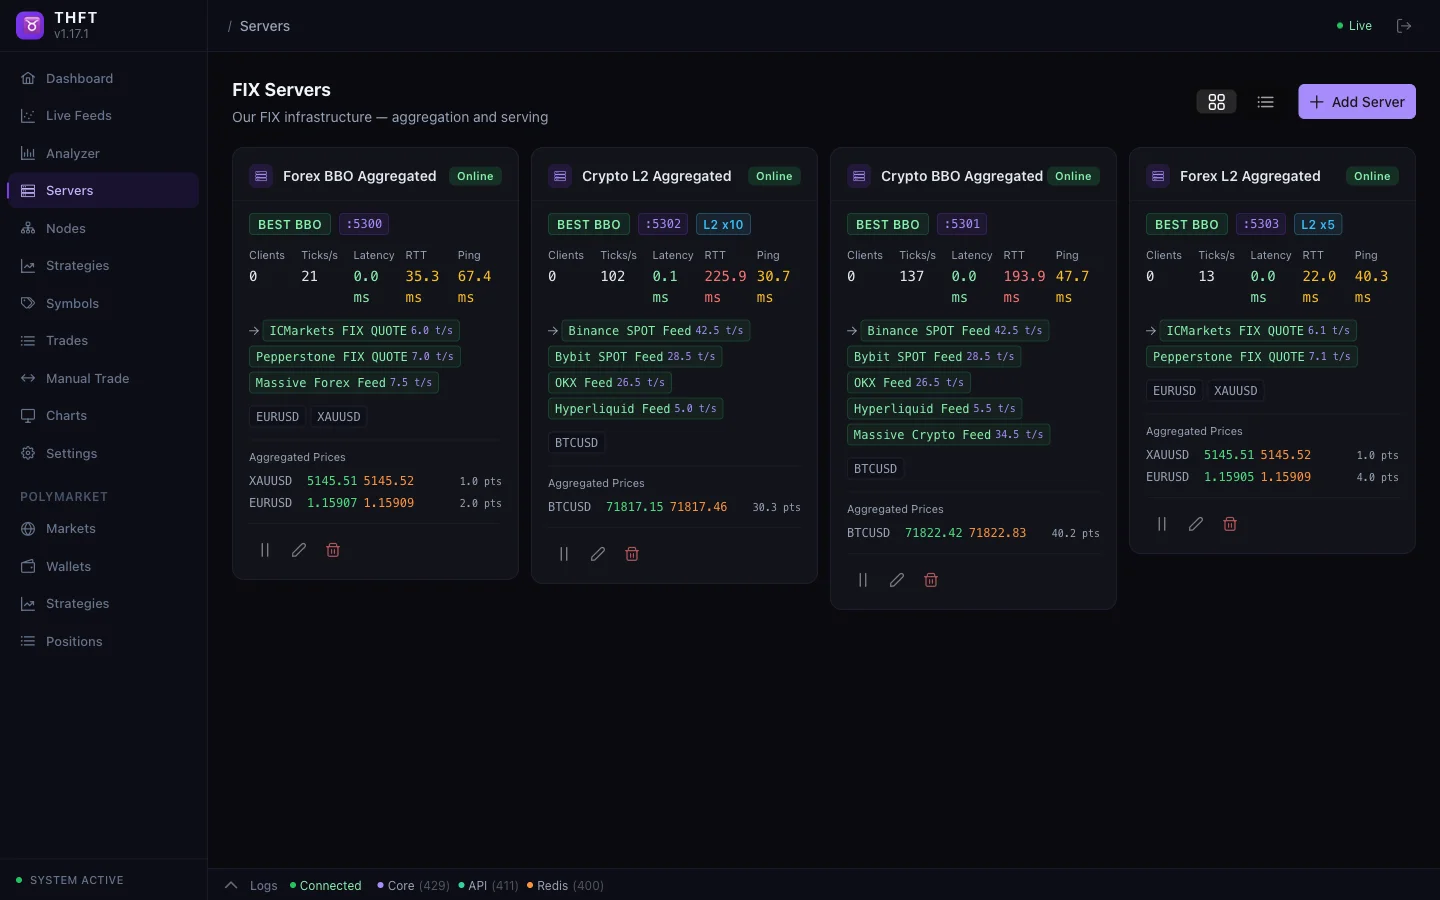Image resolution: width=1440 pixels, height=900 pixels.
Task: Click the trash icon on Forex L2 Aggregated
Action: (1230, 524)
